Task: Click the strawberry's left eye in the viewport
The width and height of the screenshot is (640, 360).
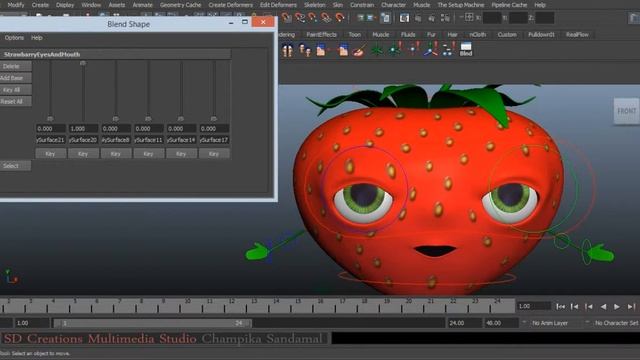Action: click(363, 202)
